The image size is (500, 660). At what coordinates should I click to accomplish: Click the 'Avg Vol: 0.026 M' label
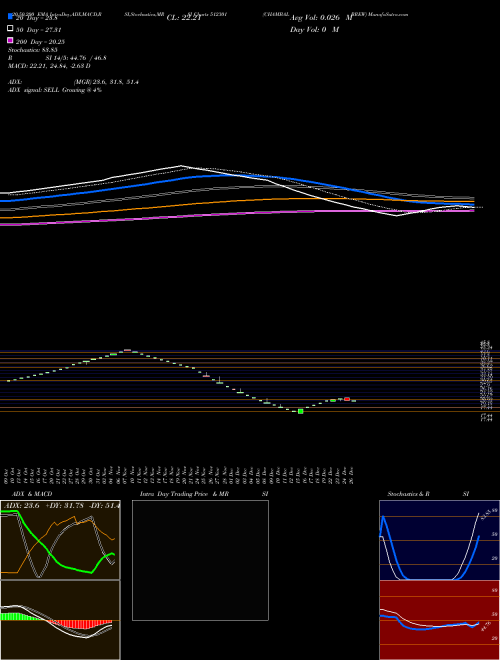(x=321, y=18)
